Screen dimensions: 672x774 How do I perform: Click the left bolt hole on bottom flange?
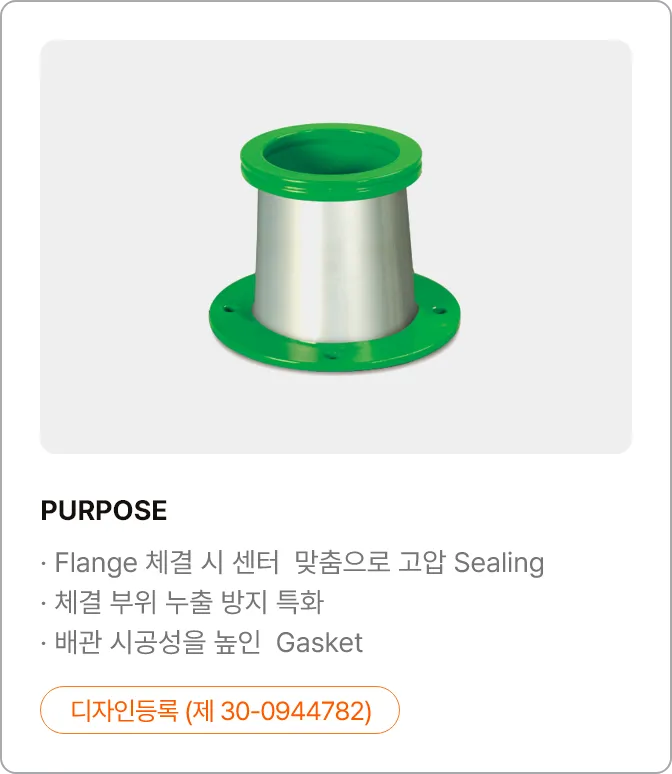pyautogui.click(x=228, y=310)
